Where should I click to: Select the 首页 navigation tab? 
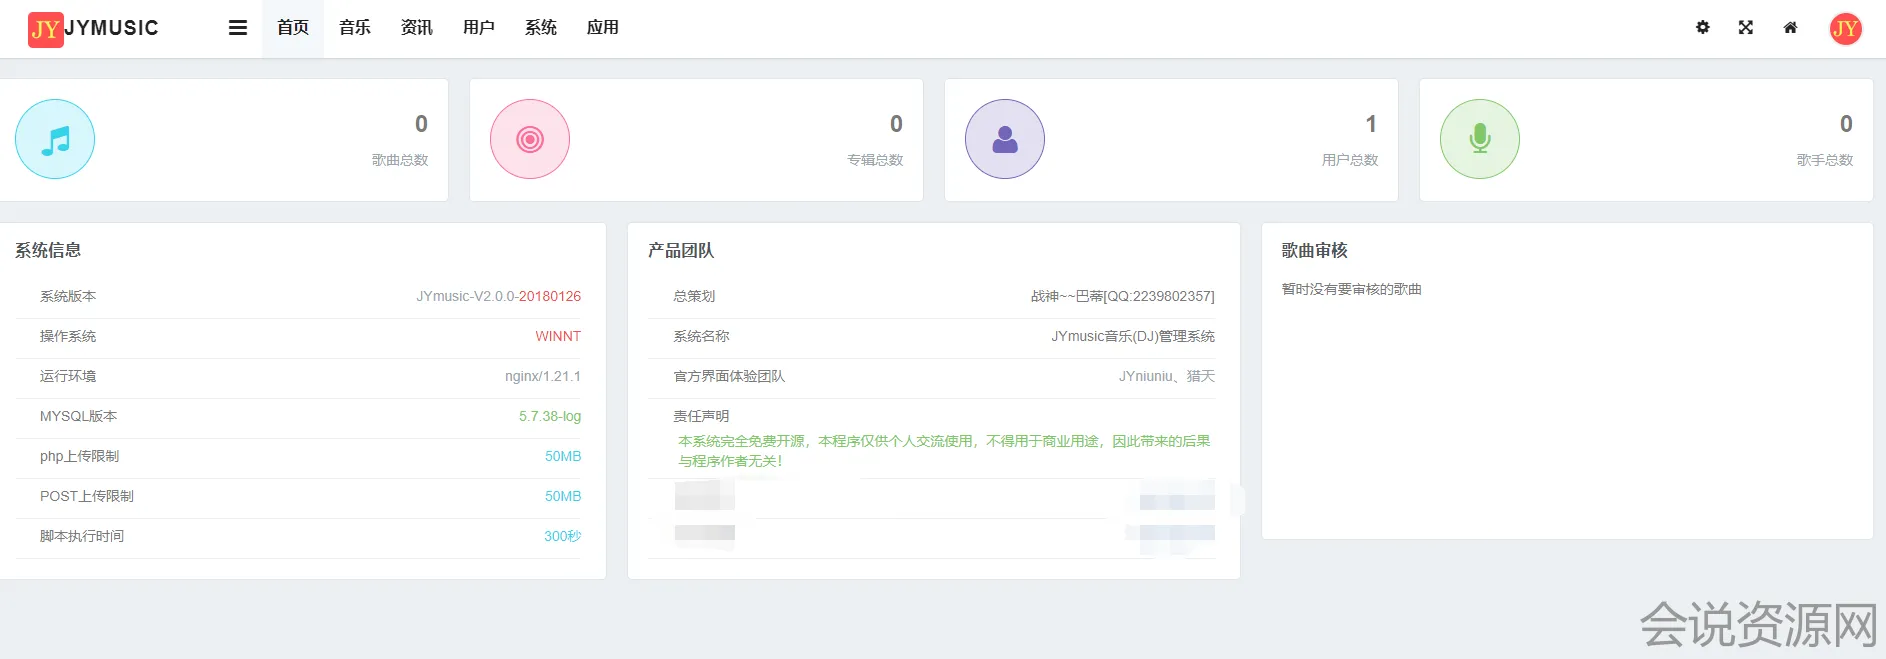pyautogui.click(x=293, y=28)
